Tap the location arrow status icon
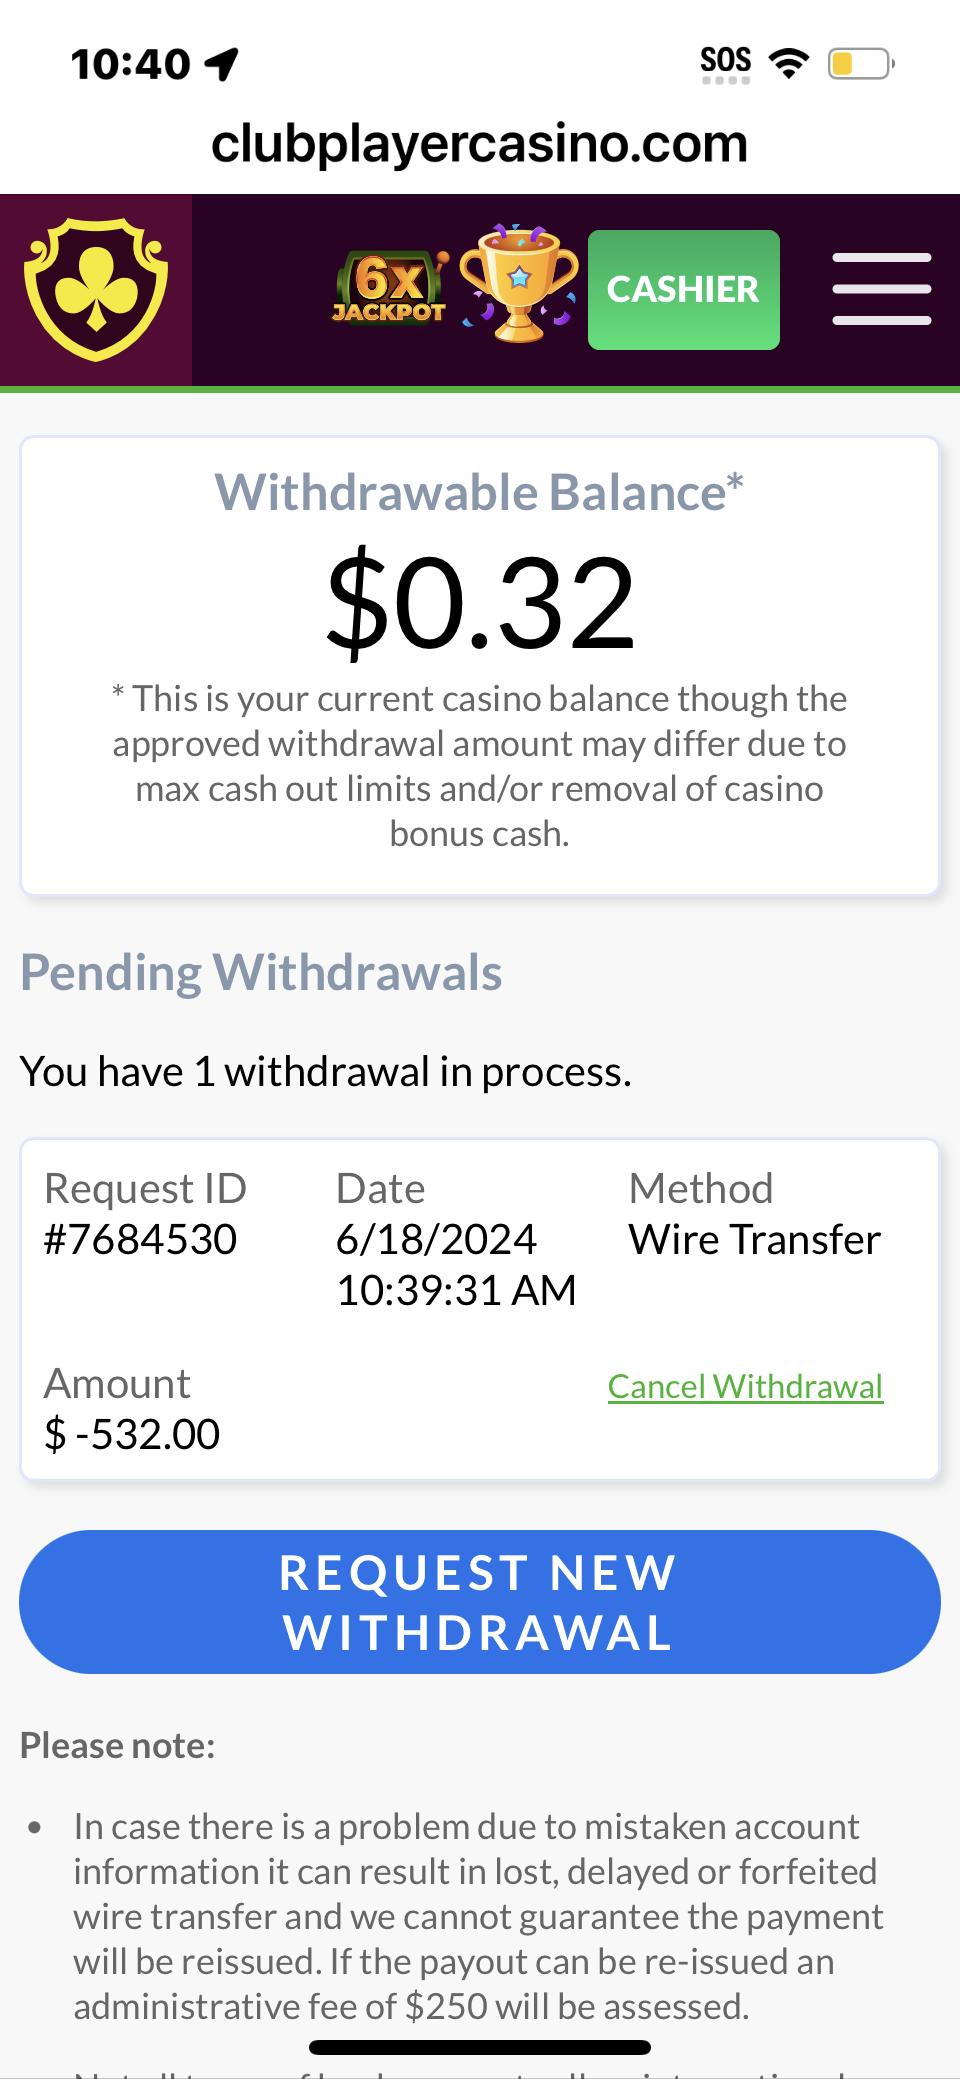Viewport: 960px width, 2079px height. tap(222, 64)
